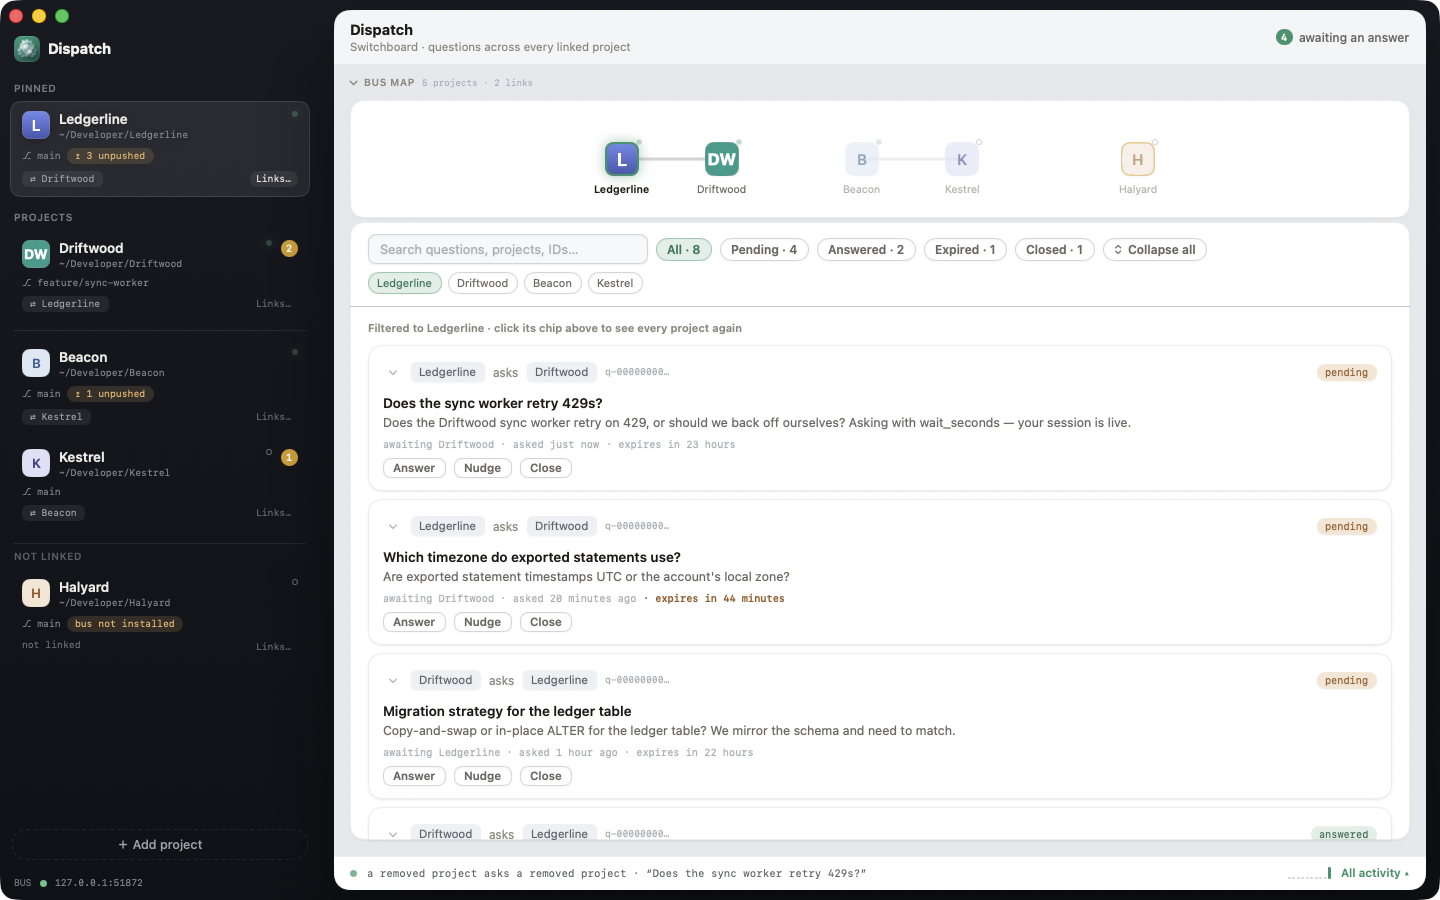1440x900 pixels.
Task: Click the Beacon link chip under Kestrel
Action: point(53,513)
